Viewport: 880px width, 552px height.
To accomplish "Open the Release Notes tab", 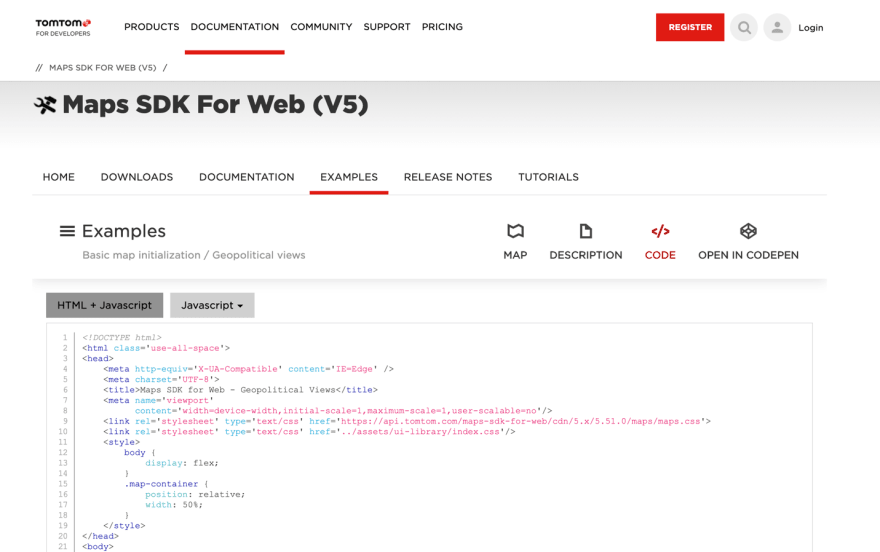I will (448, 177).
